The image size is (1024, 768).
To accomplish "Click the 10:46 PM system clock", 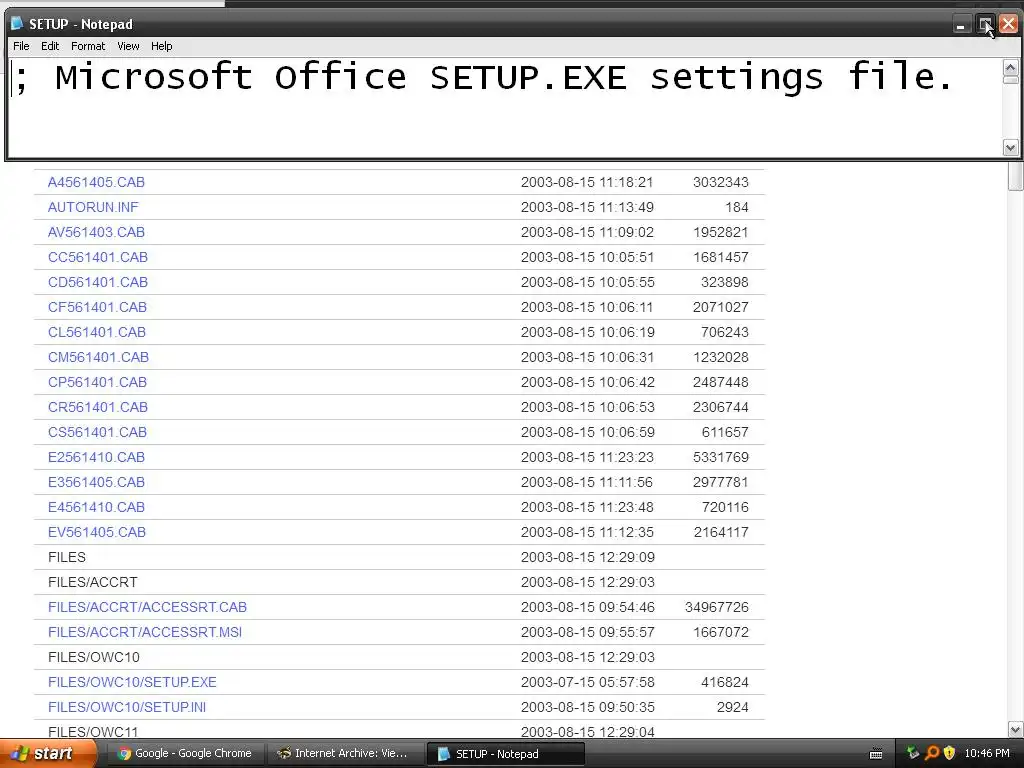I will [987, 753].
